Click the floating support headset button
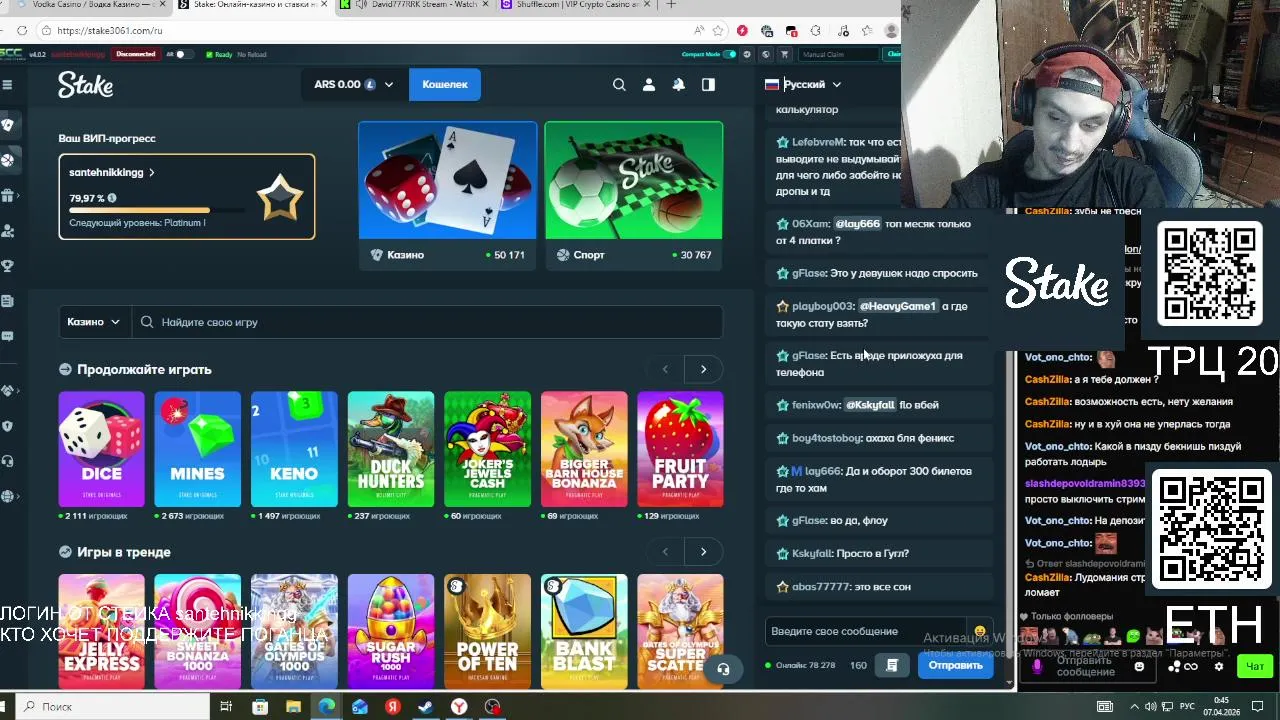The image size is (1280, 720). coord(723,669)
